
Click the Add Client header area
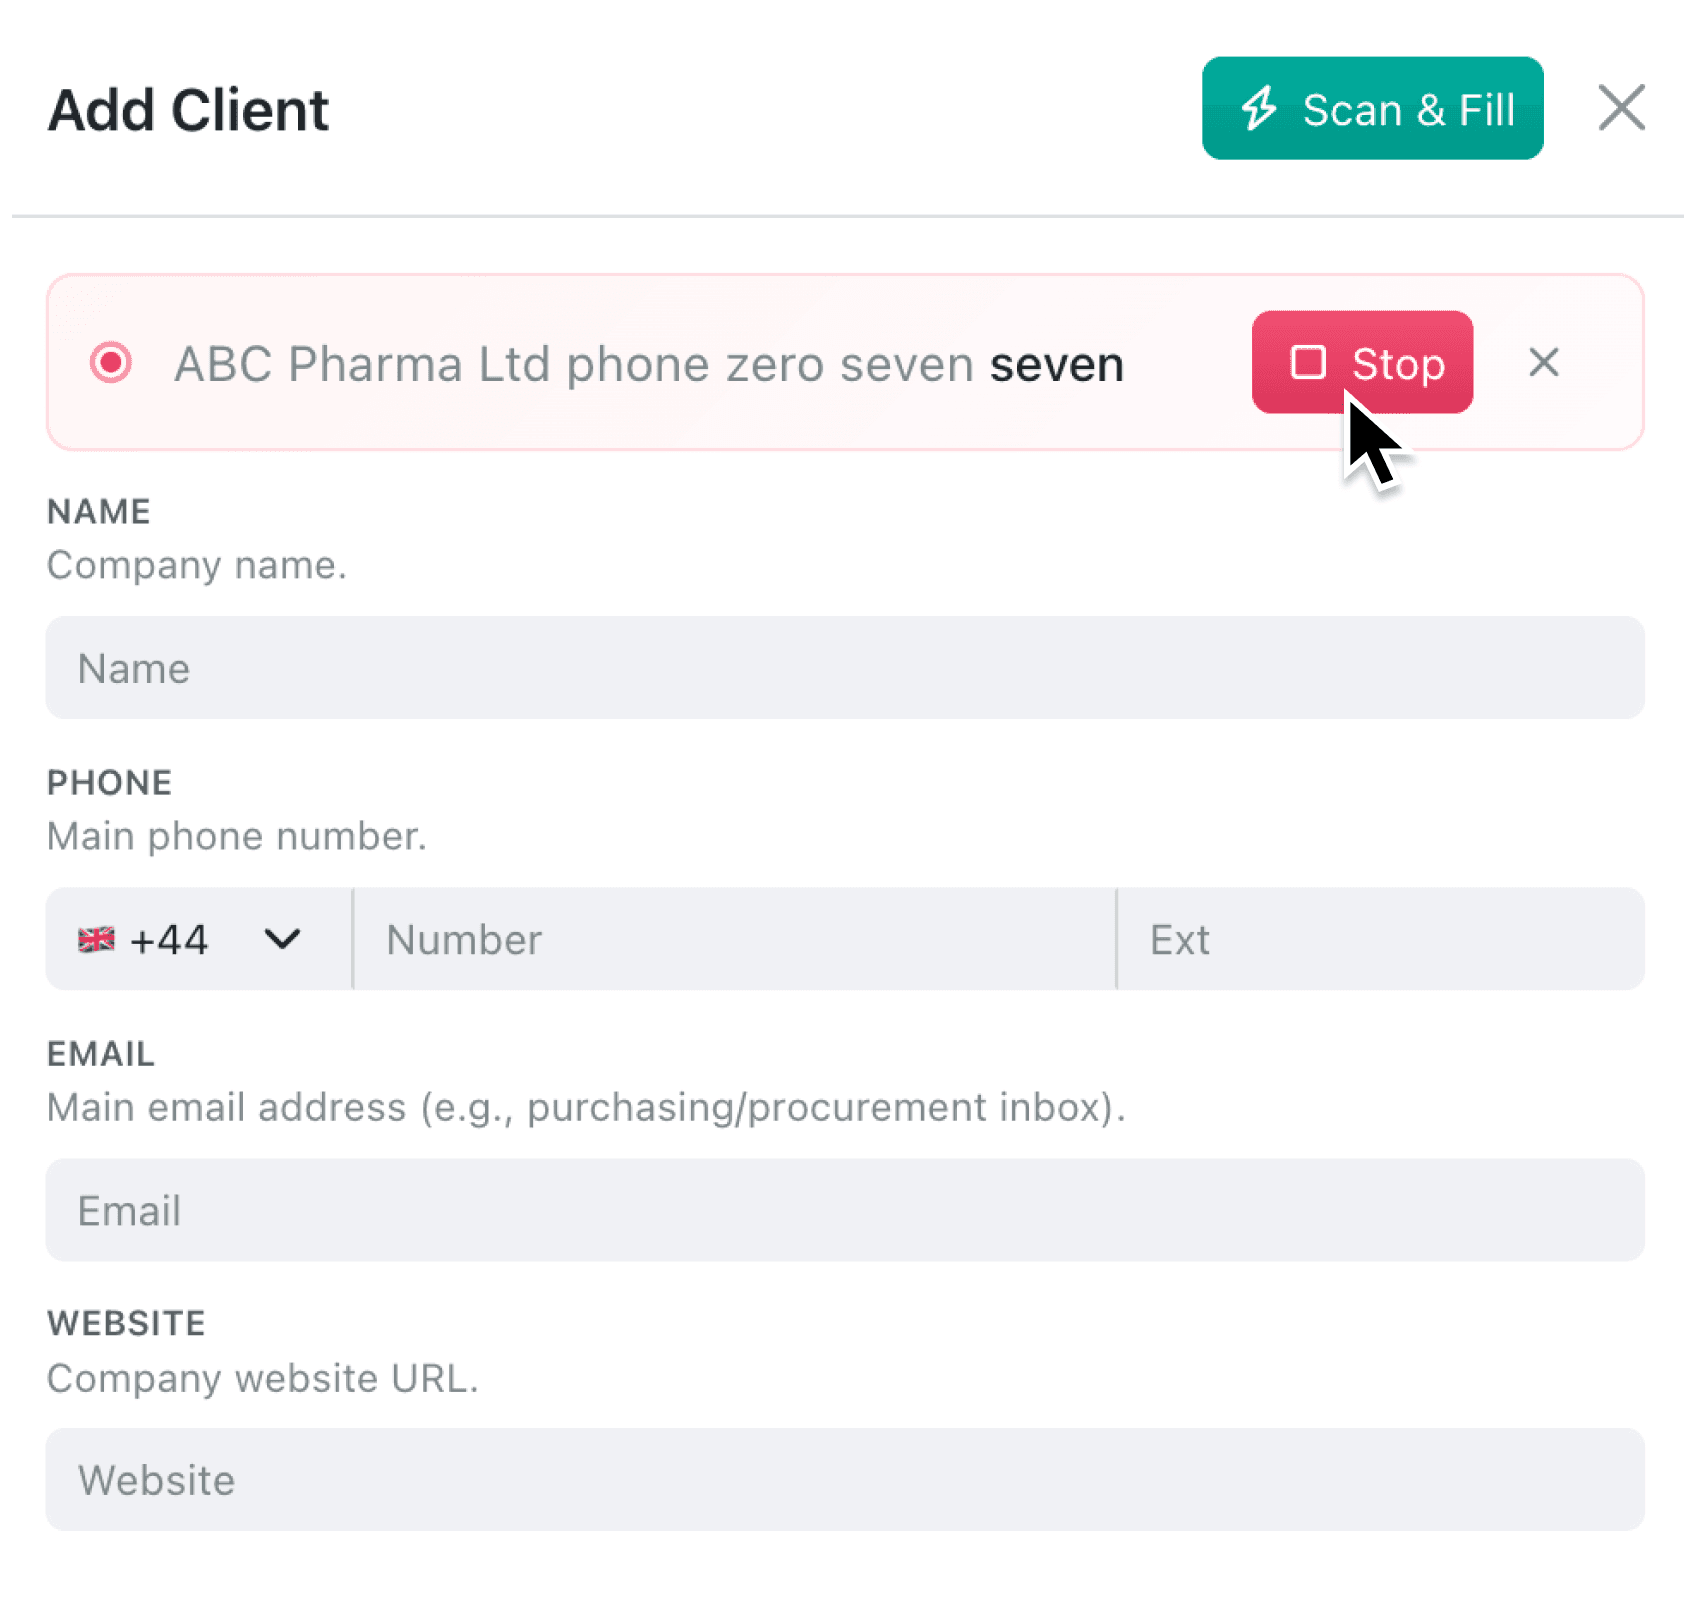[188, 108]
